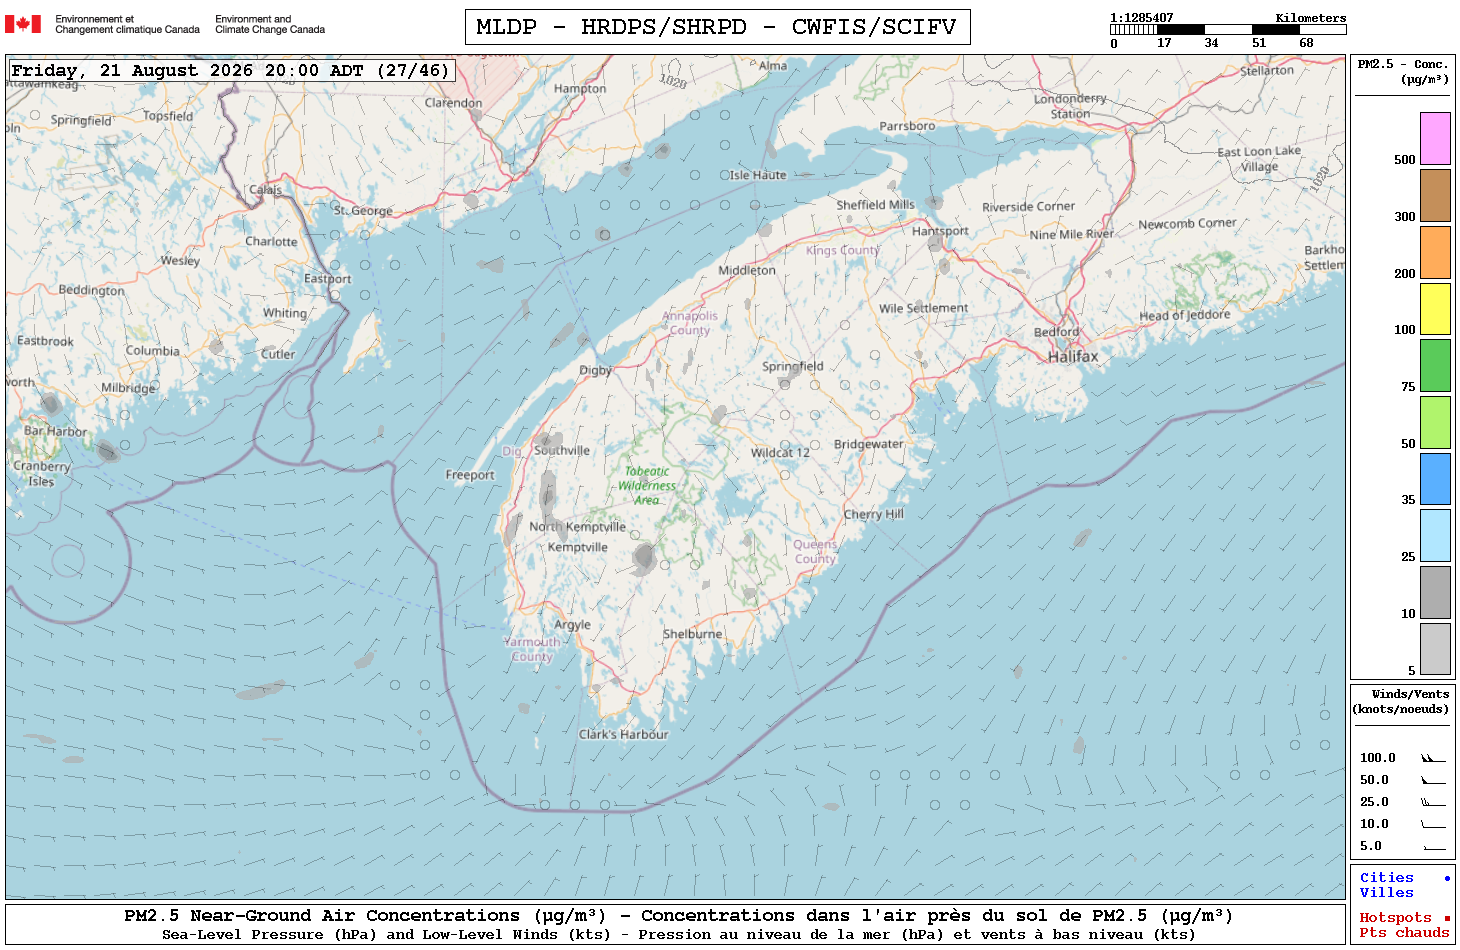This screenshot has height=950, width=1460.
Task: Click the 10.0 knots wind barb symbol
Action: 1433,824
